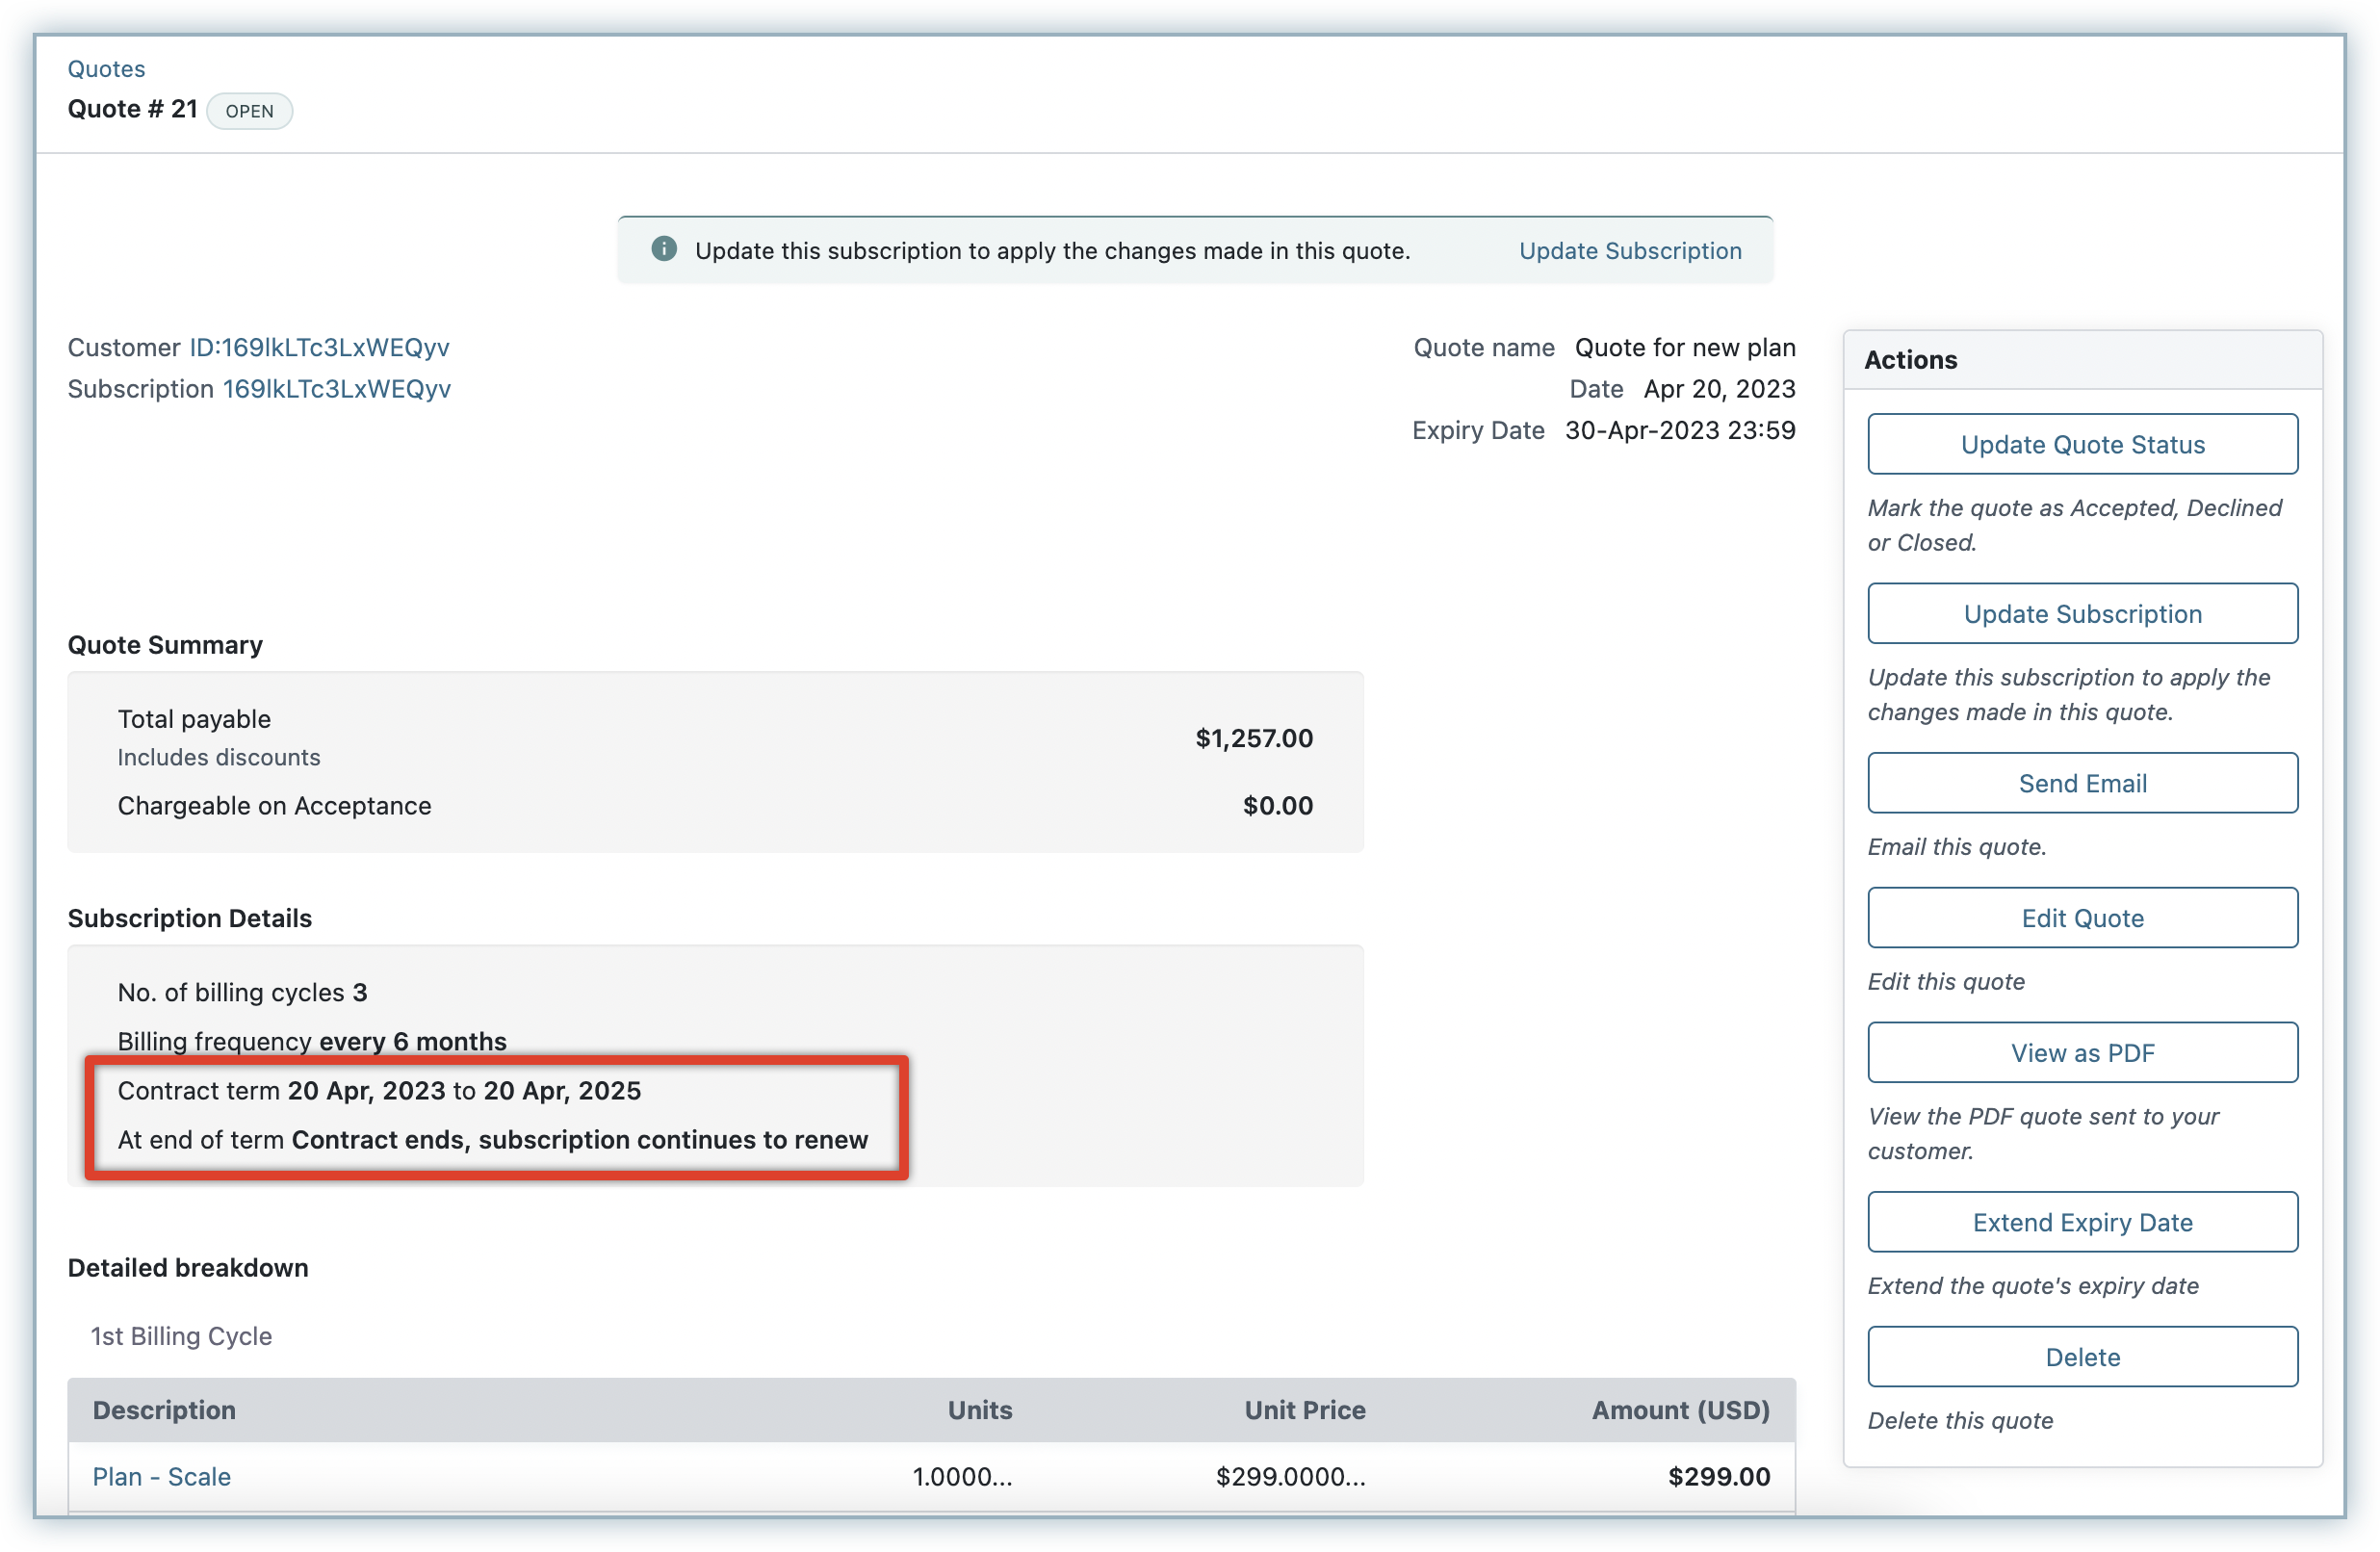Delete this quote using the Delete button
The image size is (2380, 1552).
[x=2082, y=1357]
